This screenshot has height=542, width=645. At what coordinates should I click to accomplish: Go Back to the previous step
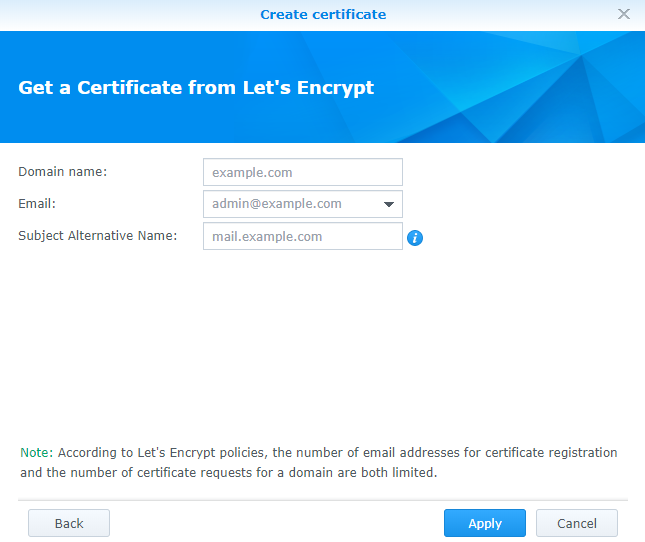[69, 523]
